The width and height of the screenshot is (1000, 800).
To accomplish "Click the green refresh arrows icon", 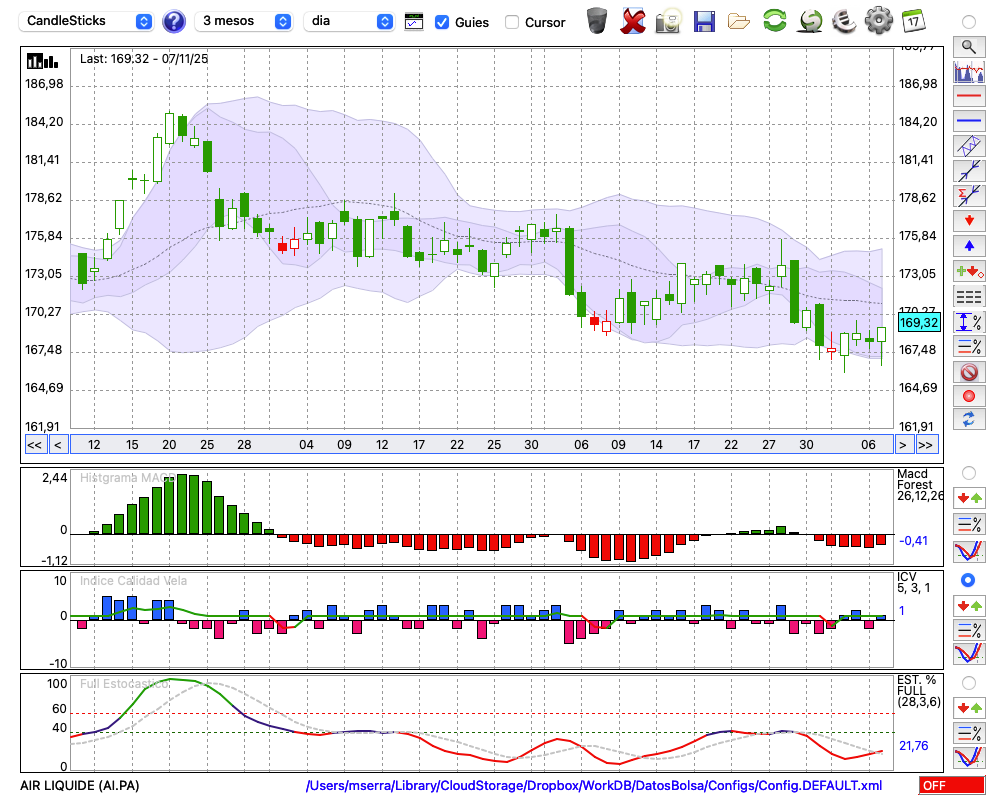I will 774,21.
